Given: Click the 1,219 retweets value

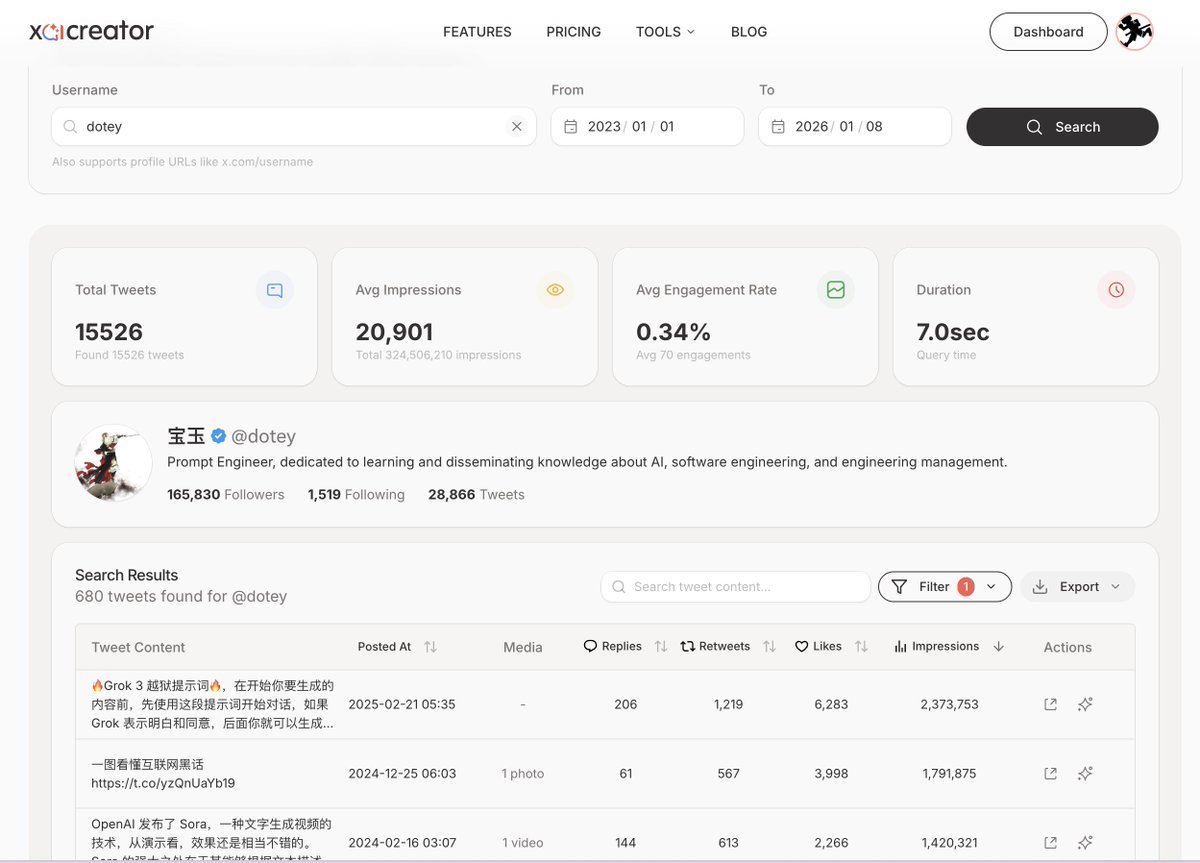Looking at the screenshot, I should [x=728, y=704].
